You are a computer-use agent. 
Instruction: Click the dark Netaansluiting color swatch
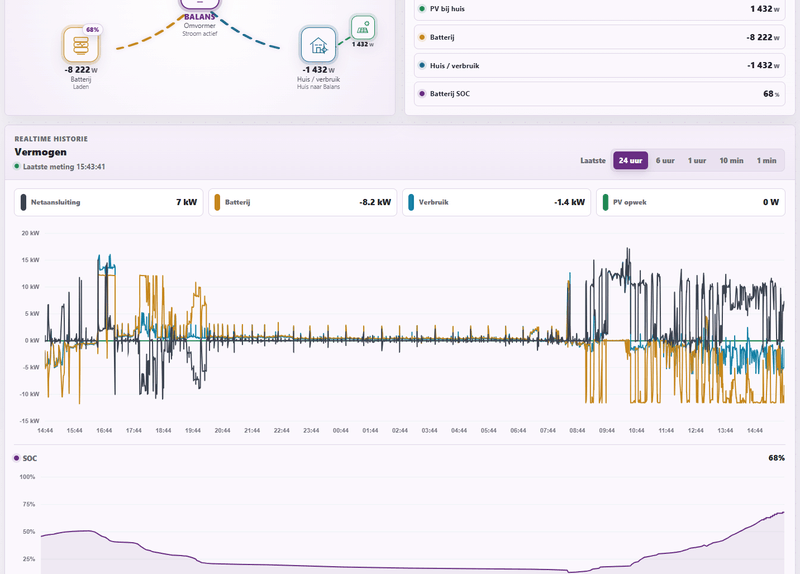tap(23, 202)
